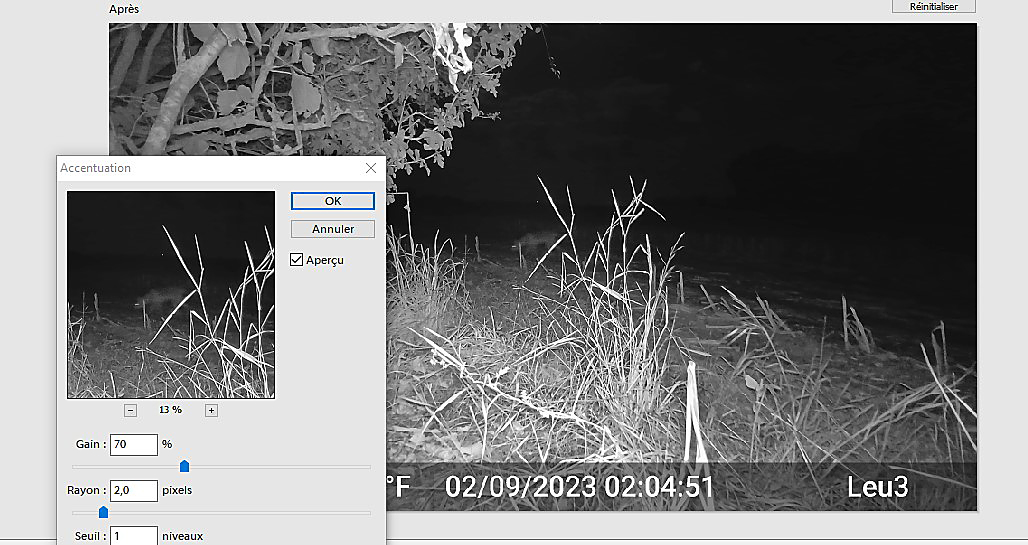Click the preview thumbnail inside Accentuation dialog

(x=170, y=295)
